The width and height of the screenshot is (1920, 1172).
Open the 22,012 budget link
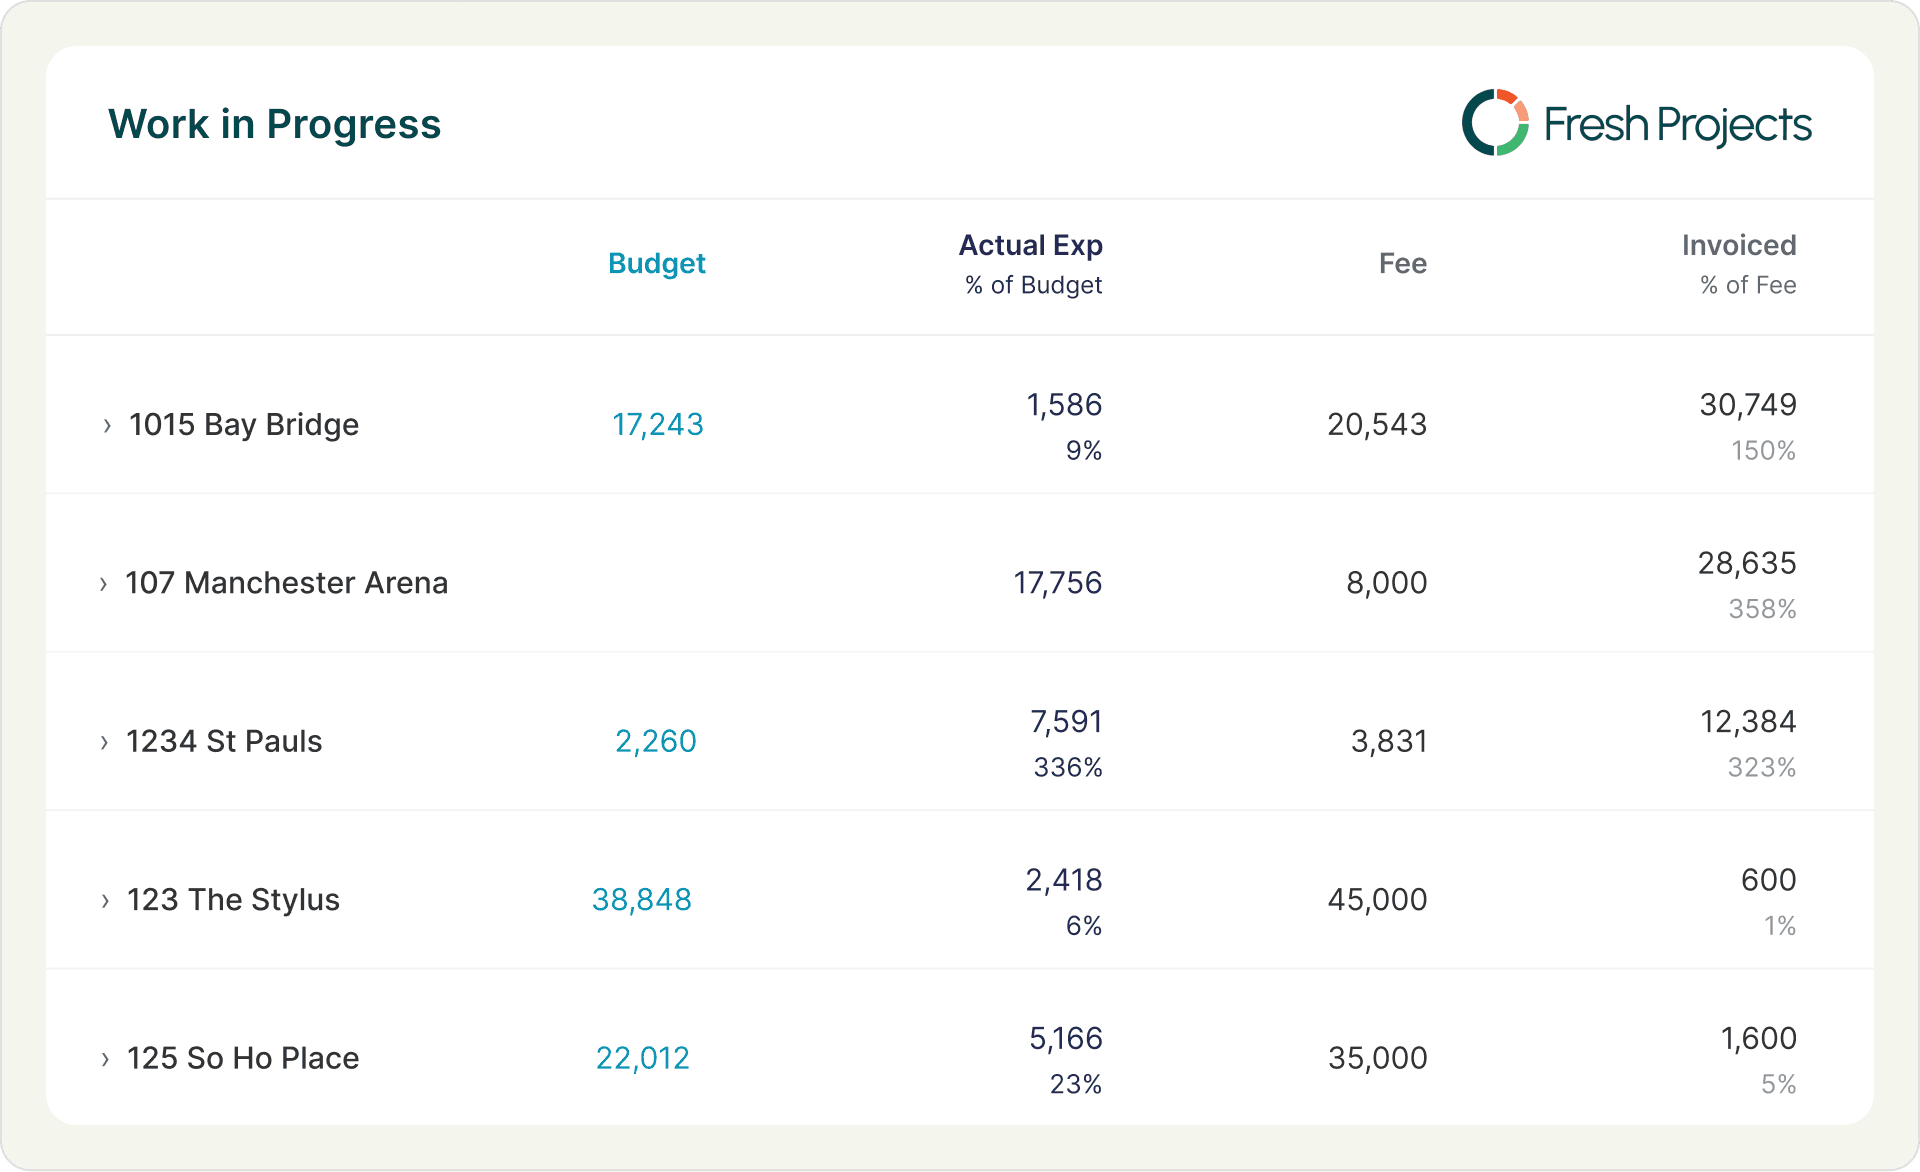642,1058
